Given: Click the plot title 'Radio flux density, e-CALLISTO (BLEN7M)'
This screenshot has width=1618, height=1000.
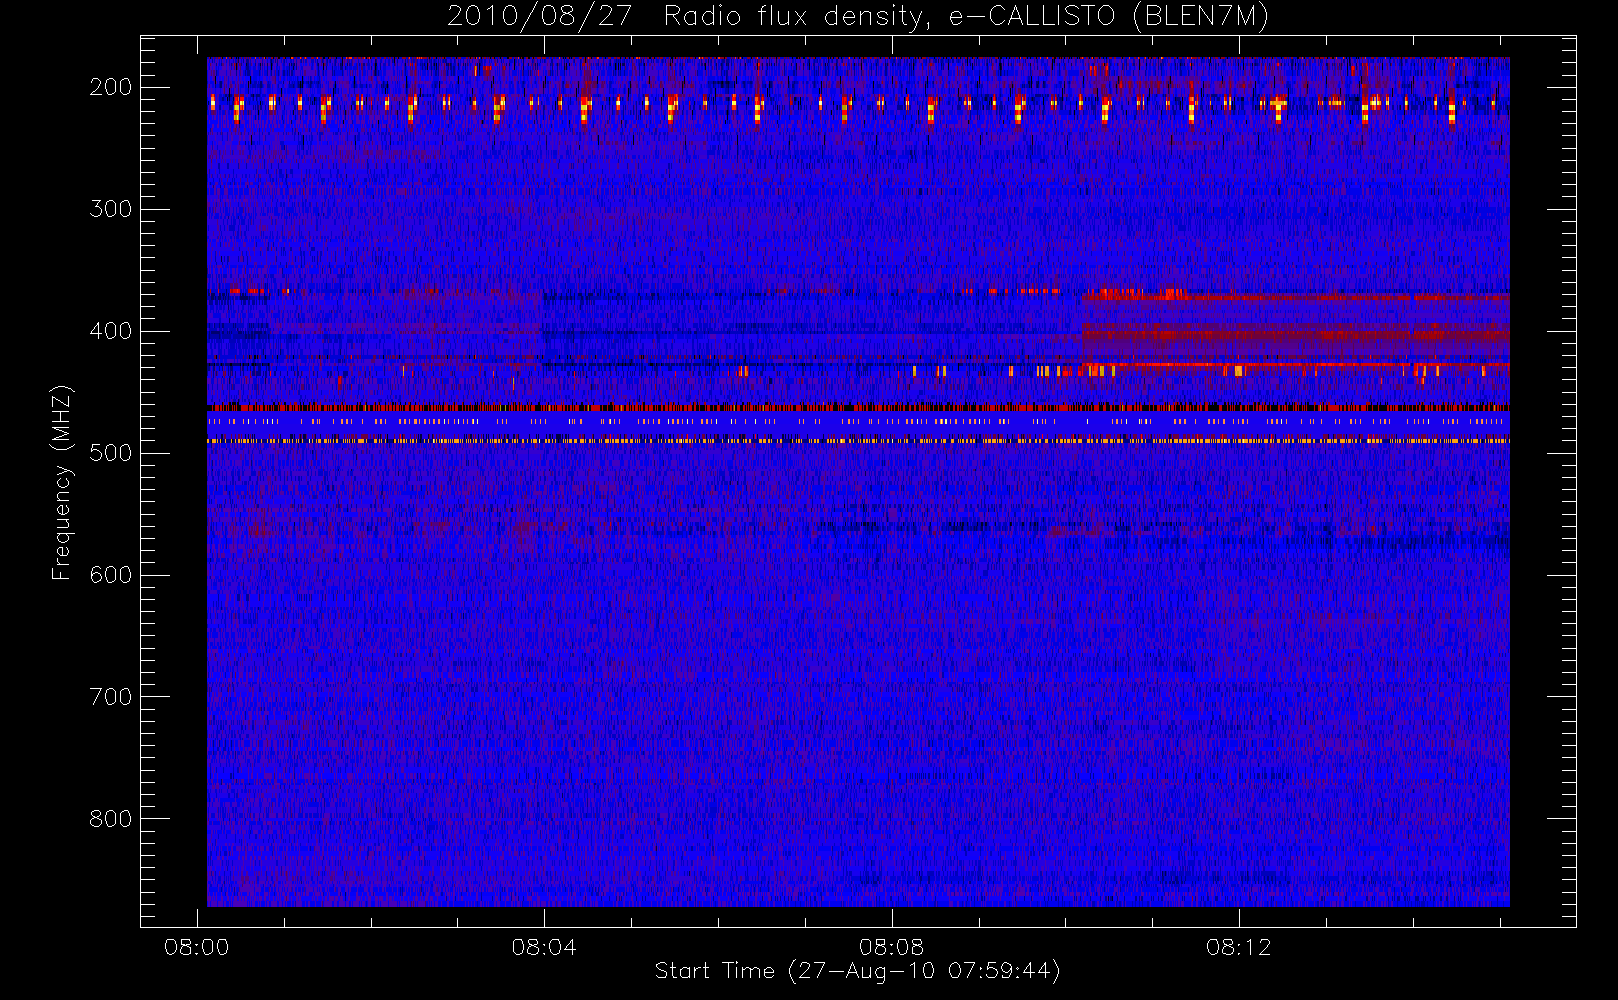Looking at the screenshot, I should click(x=966, y=17).
